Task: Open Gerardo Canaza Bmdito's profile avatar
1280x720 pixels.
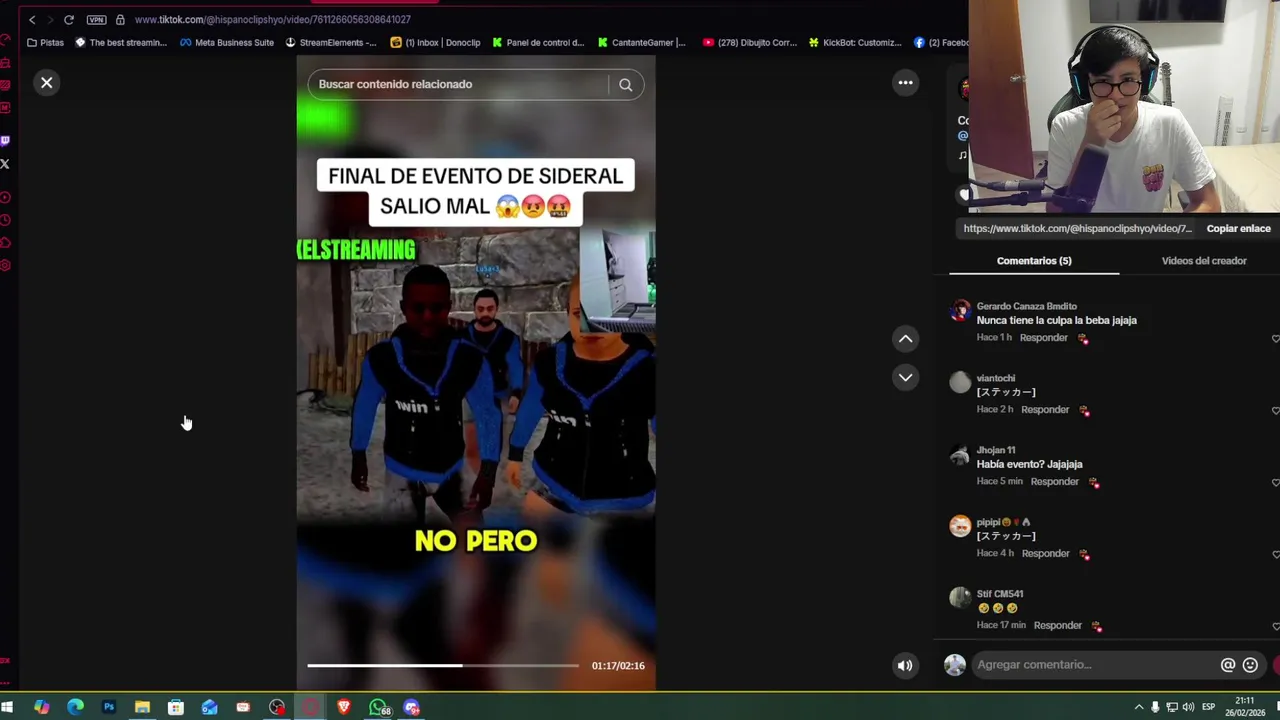Action: [960, 310]
